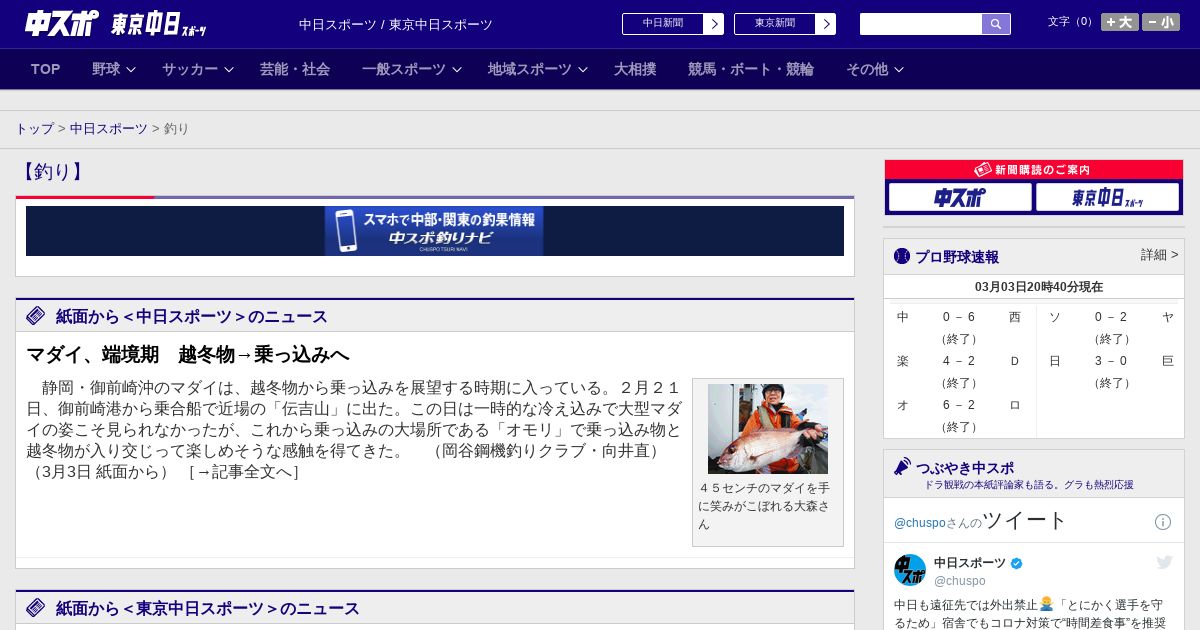
Task: Click the 中日スポーツ Twitter avatar
Action: pos(910,570)
